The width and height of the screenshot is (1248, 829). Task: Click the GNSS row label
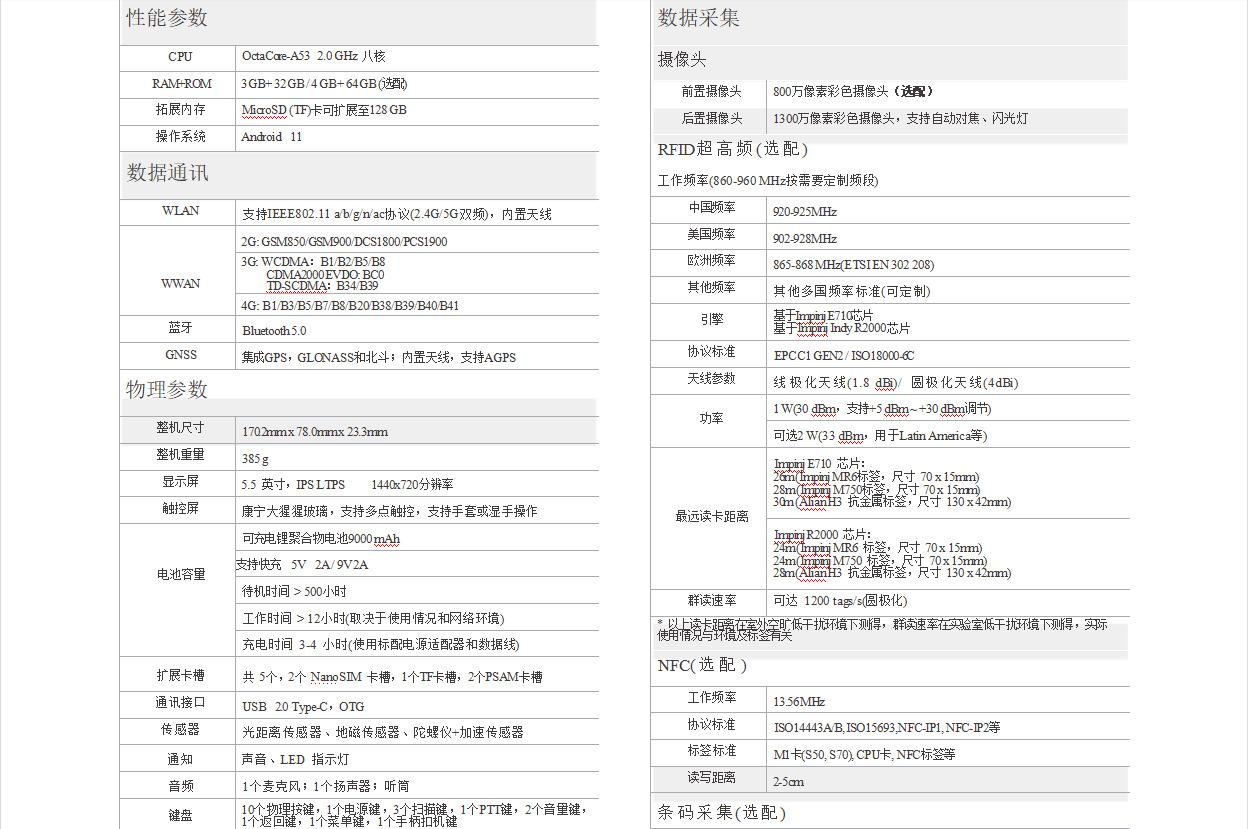tap(180, 355)
